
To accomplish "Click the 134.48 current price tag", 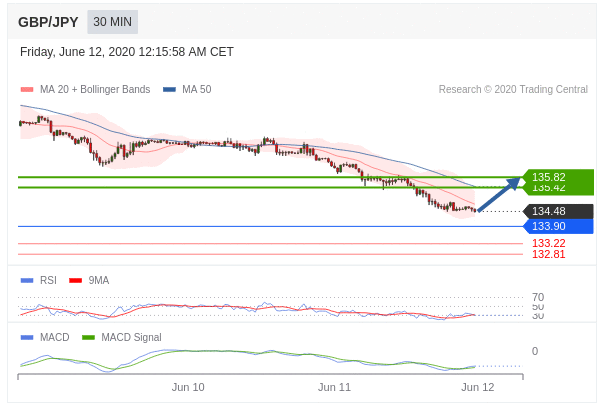I will pyautogui.click(x=558, y=211).
